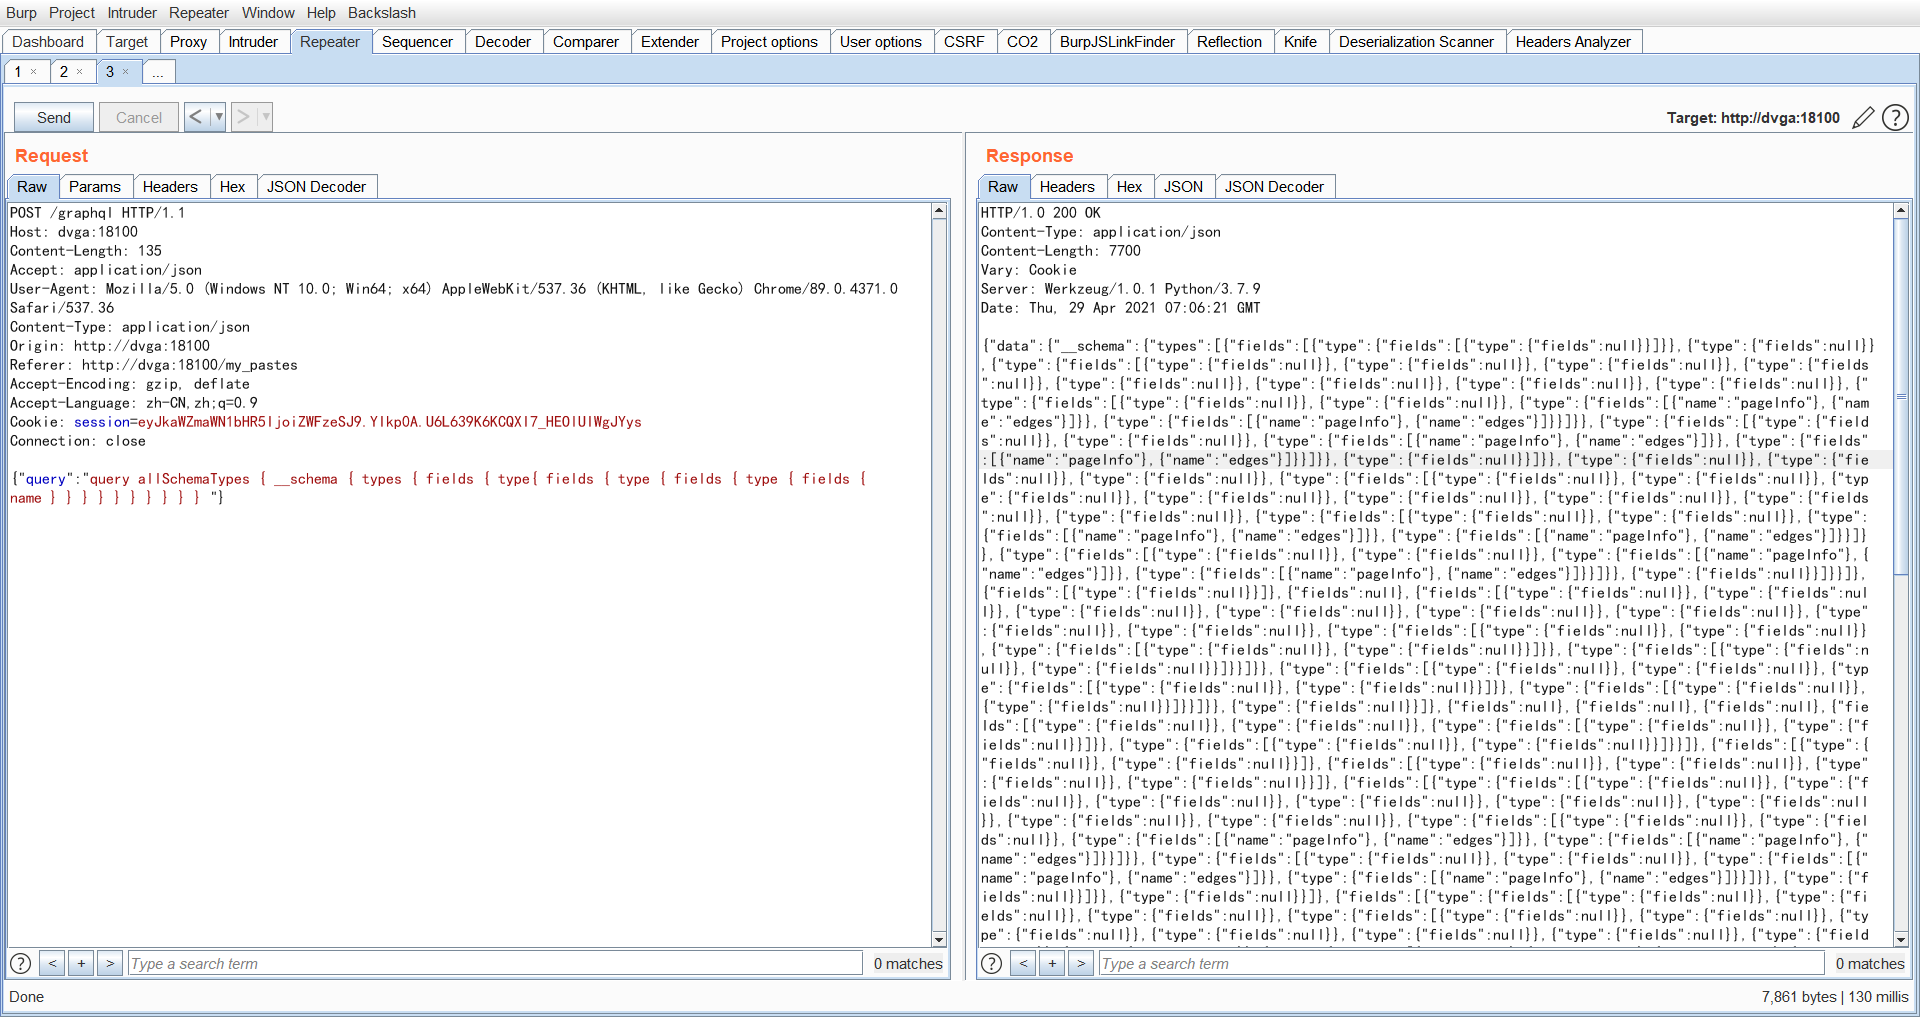Click request pane scroll up arrow
The width and height of the screenshot is (1920, 1017).
point(939,211)
